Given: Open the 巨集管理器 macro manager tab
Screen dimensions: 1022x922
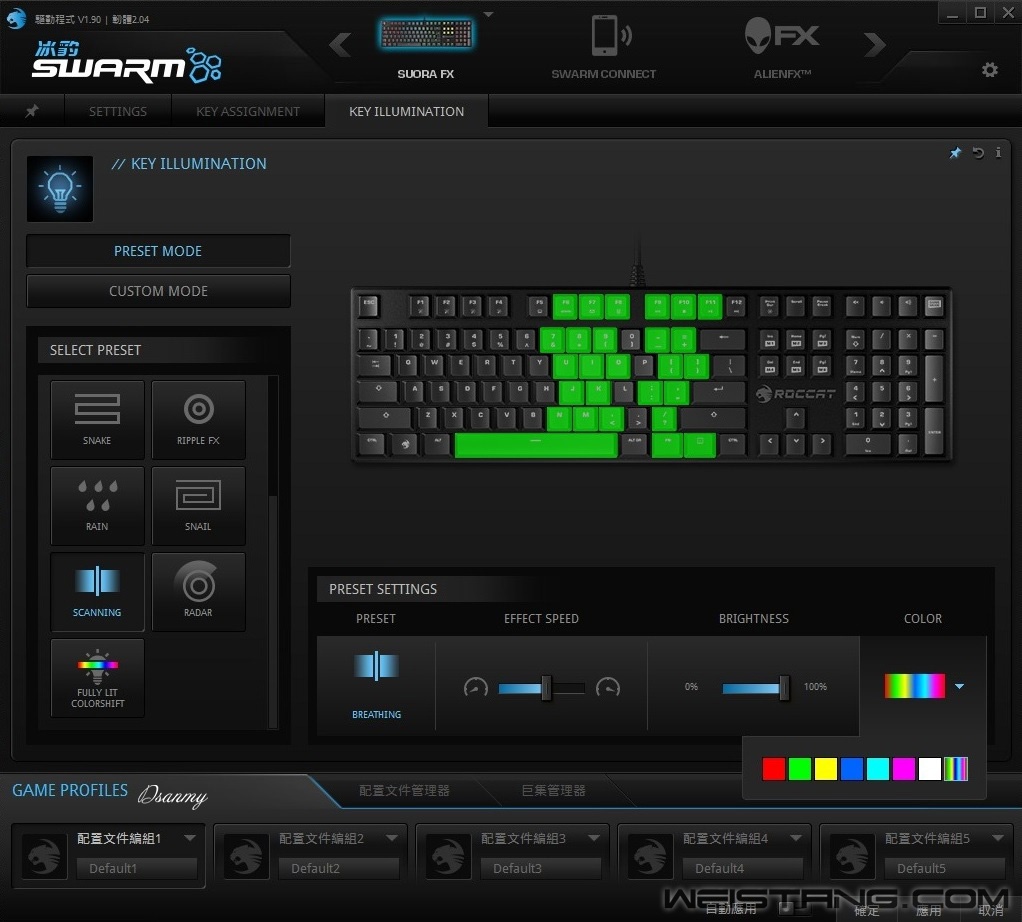Looking at the screenshot, I should (553, 790).
